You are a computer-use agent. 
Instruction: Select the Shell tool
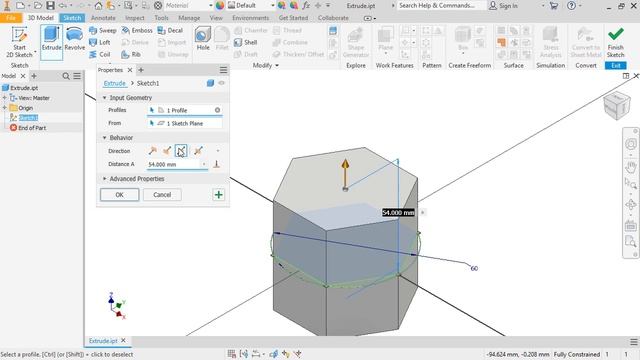(x=246, y=42)
